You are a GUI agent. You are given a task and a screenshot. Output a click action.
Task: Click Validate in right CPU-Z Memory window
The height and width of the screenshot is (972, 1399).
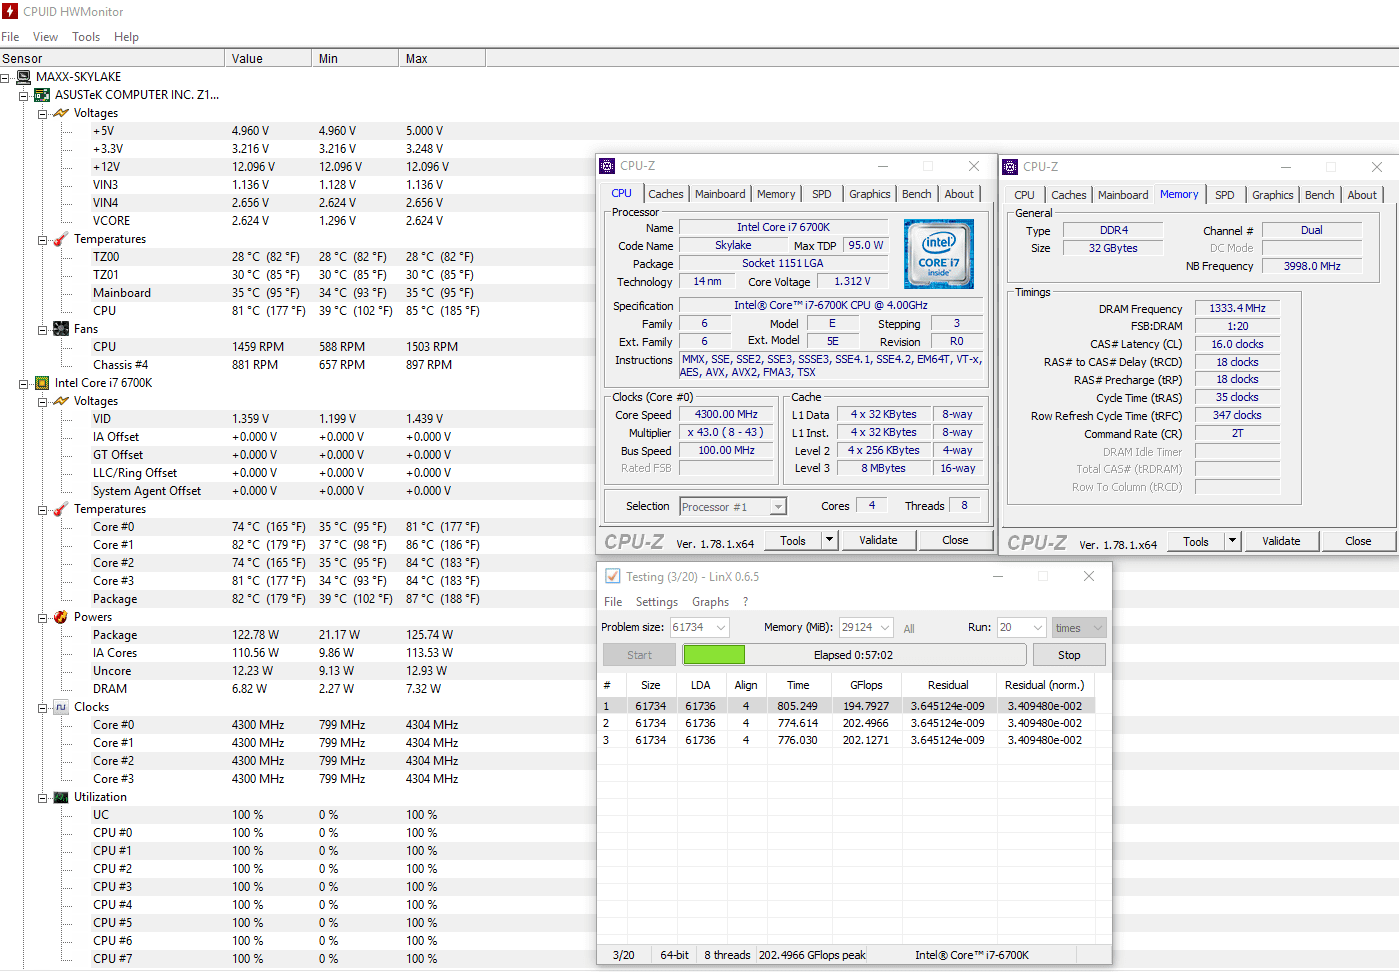[x=1281, y=541]
